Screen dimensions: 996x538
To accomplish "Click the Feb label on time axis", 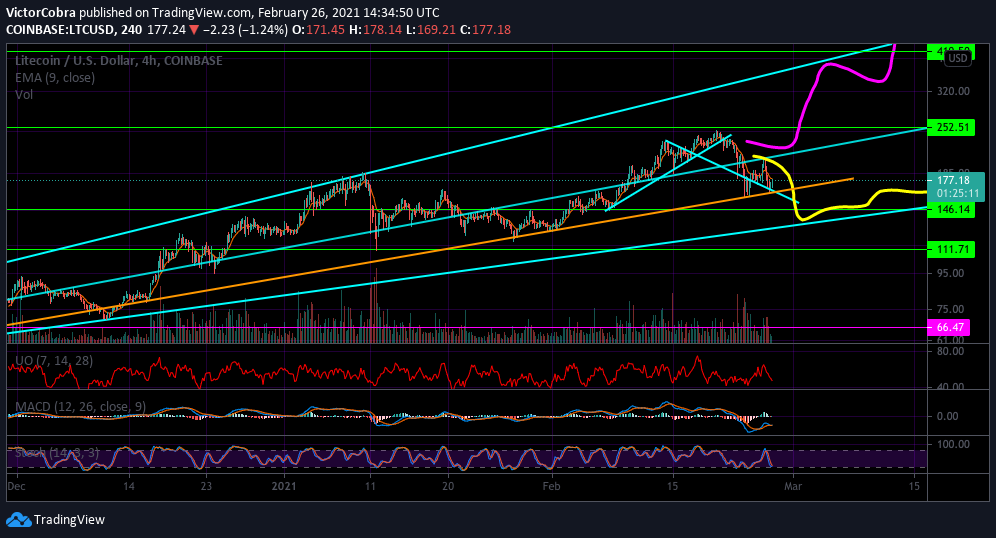I will pyautogui.click(x=551, y=486).
